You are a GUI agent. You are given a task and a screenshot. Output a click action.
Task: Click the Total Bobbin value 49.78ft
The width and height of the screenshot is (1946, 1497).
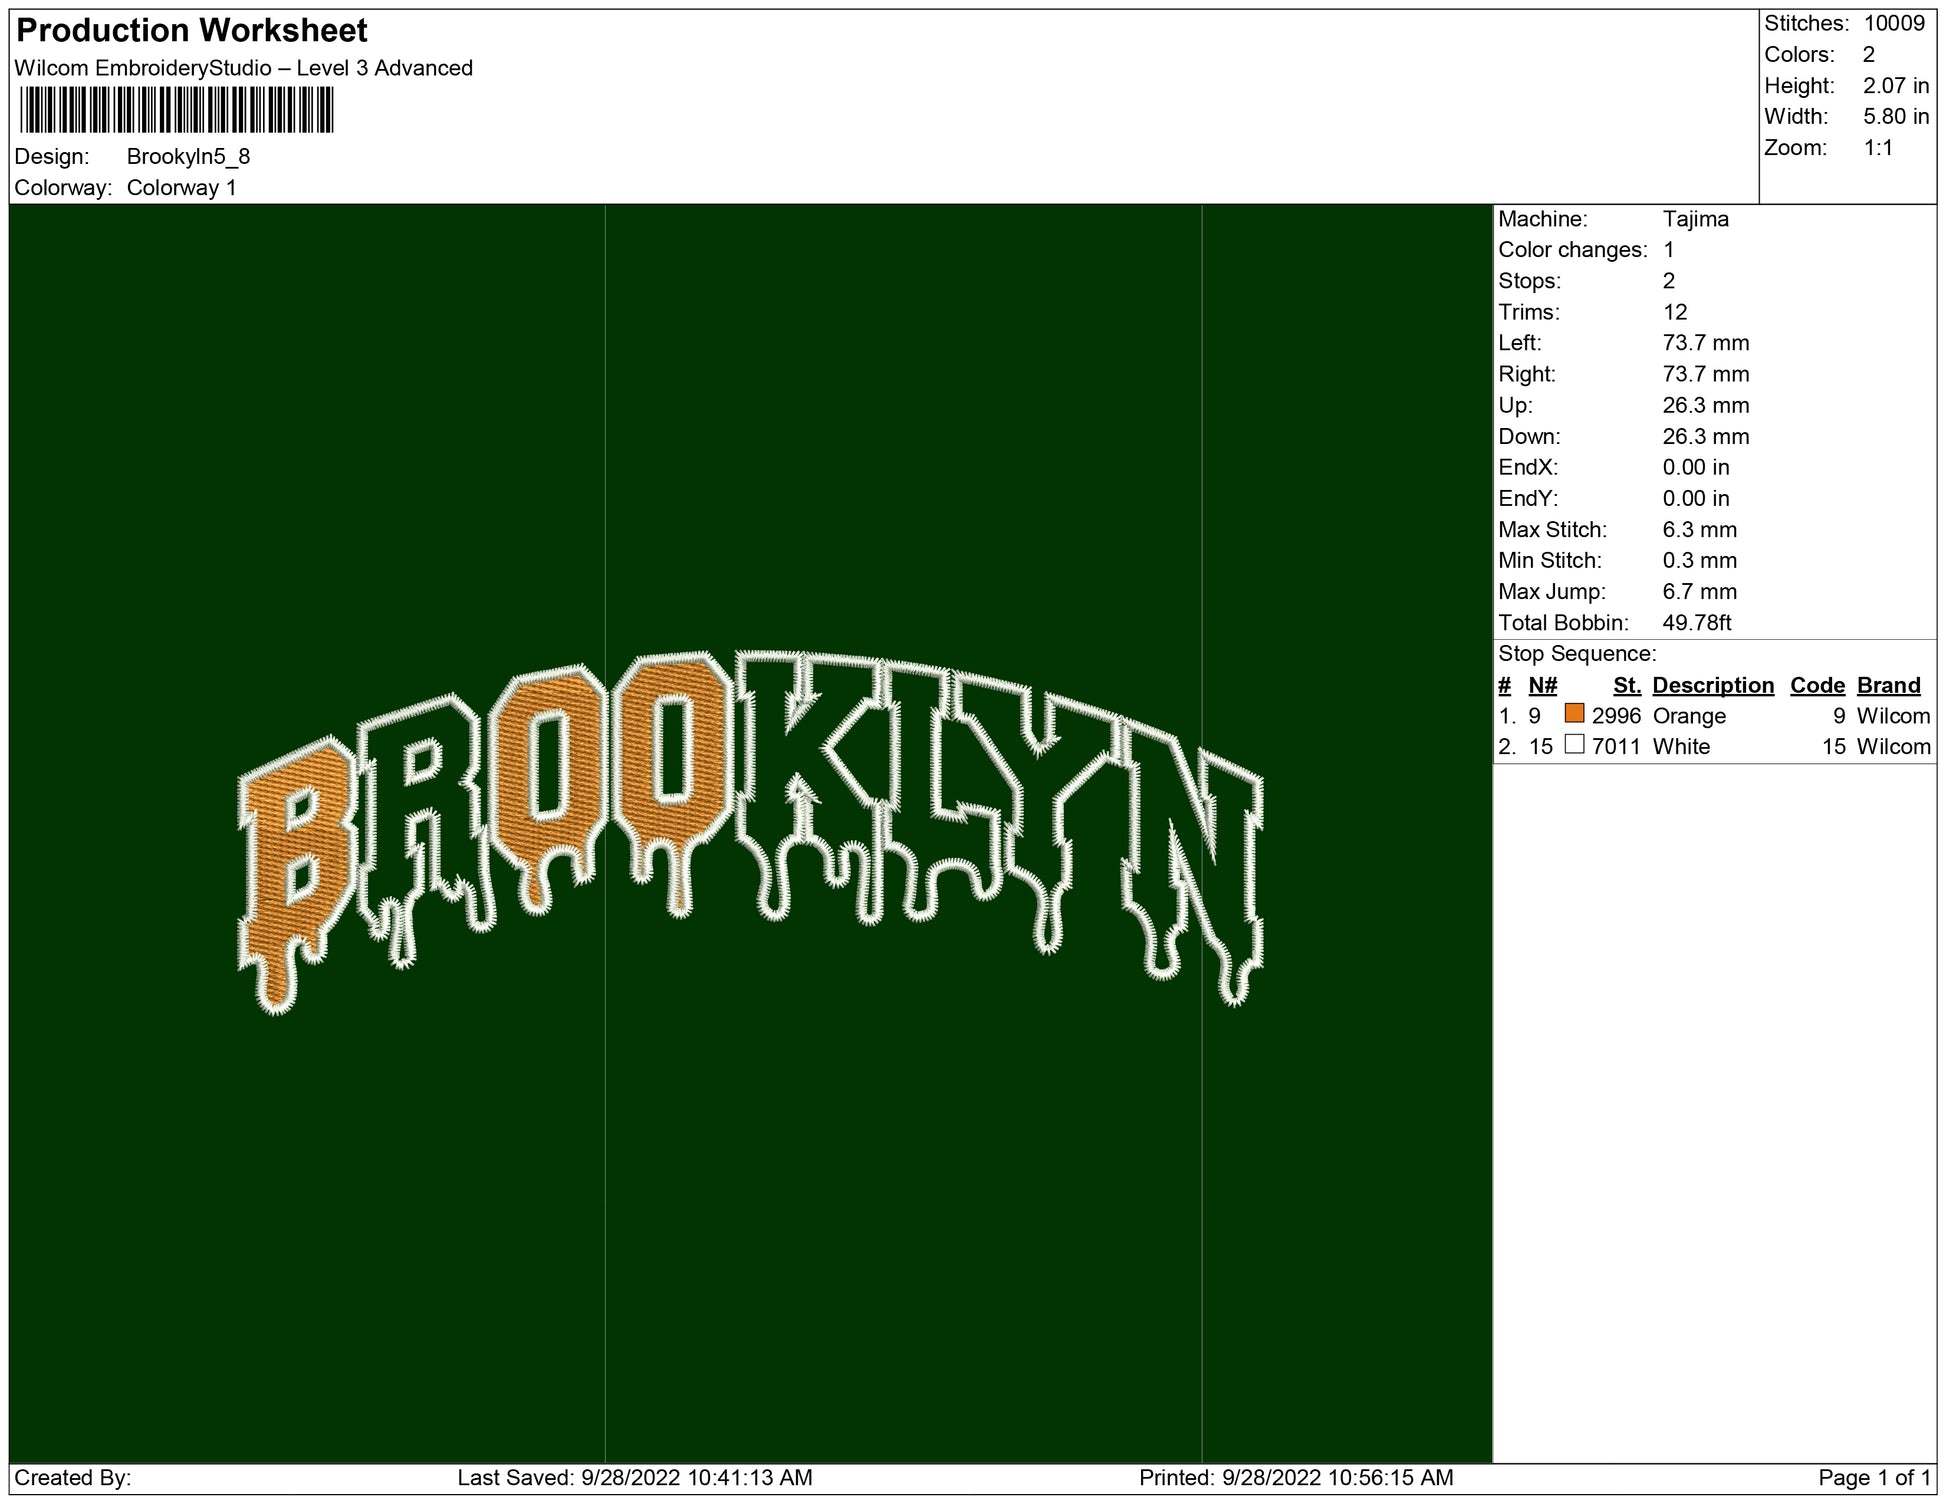(x=1696, y=623)
